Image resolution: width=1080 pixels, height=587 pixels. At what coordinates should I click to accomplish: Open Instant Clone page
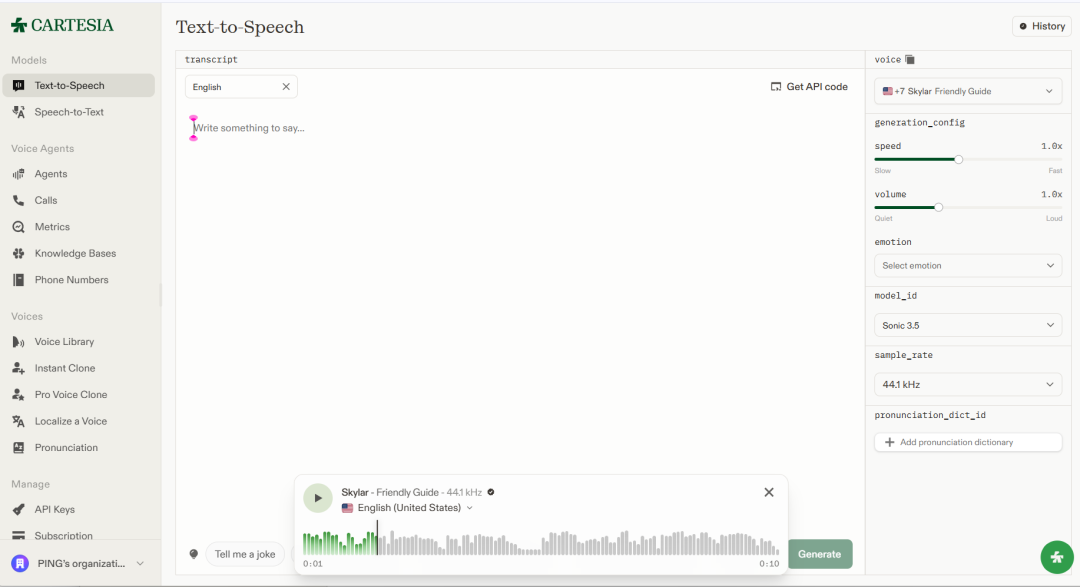(79, 368)
